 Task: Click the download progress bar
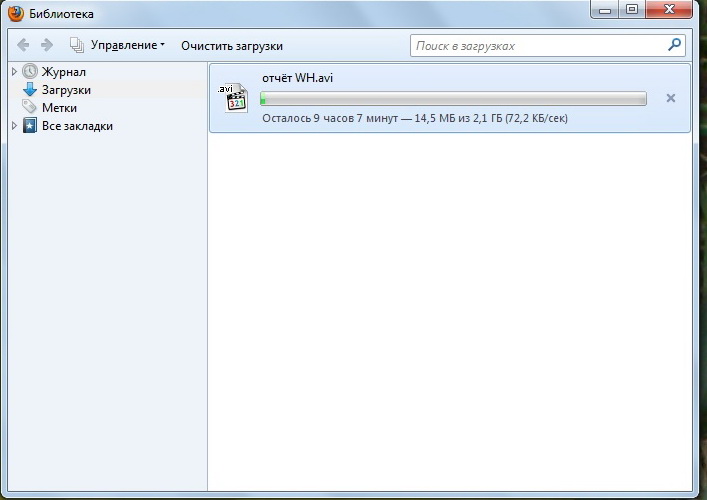pos(453,99)
